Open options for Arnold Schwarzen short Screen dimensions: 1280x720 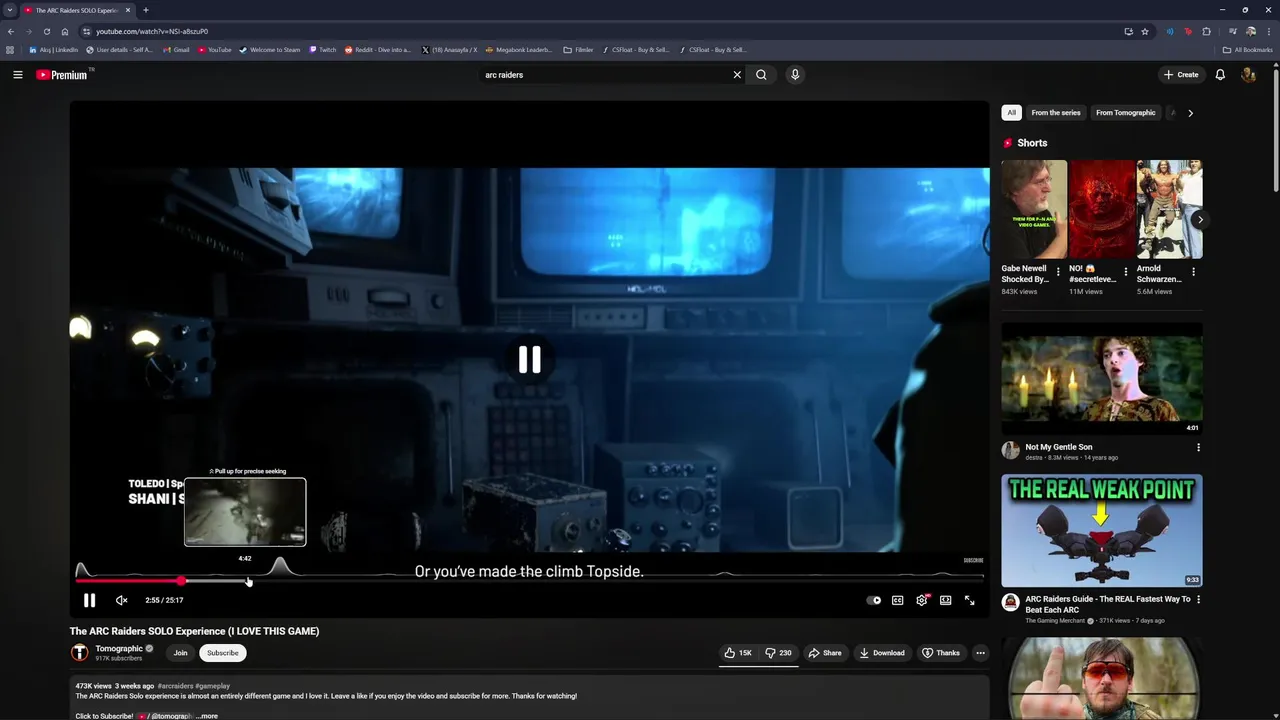click(x=1193, y=272)
